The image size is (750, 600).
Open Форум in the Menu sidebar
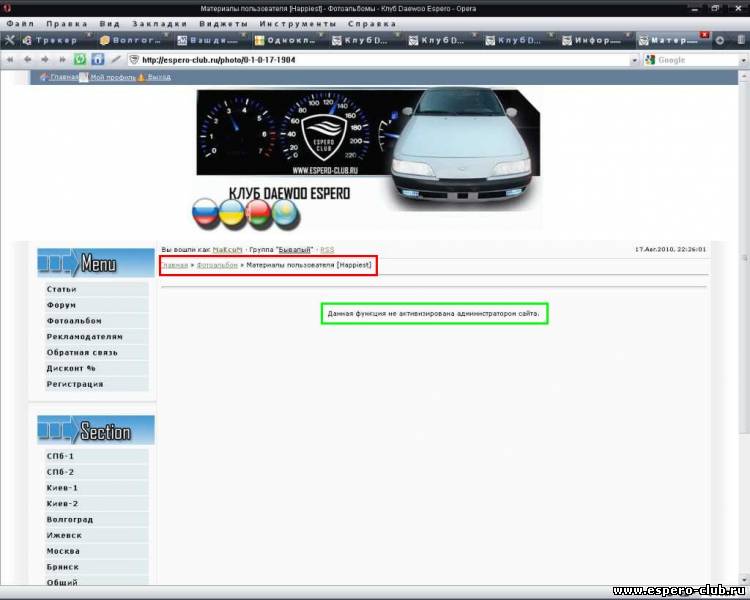(97, 305)
